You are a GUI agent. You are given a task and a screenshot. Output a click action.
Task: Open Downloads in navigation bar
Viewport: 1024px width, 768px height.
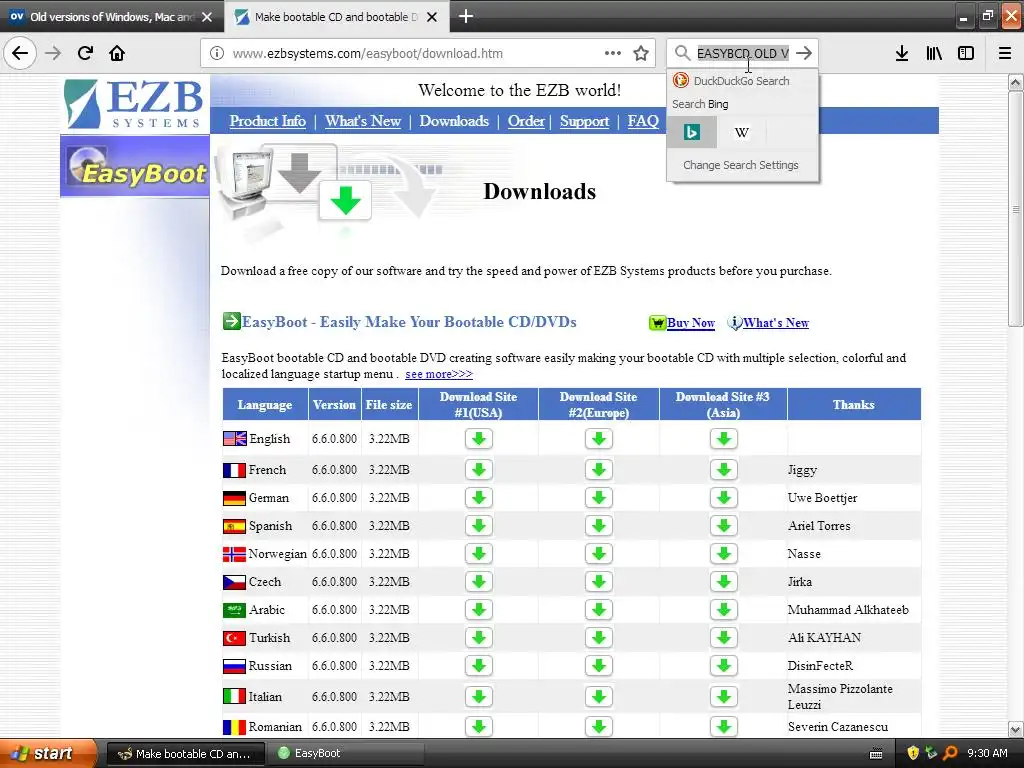click(x=454, y=121)
